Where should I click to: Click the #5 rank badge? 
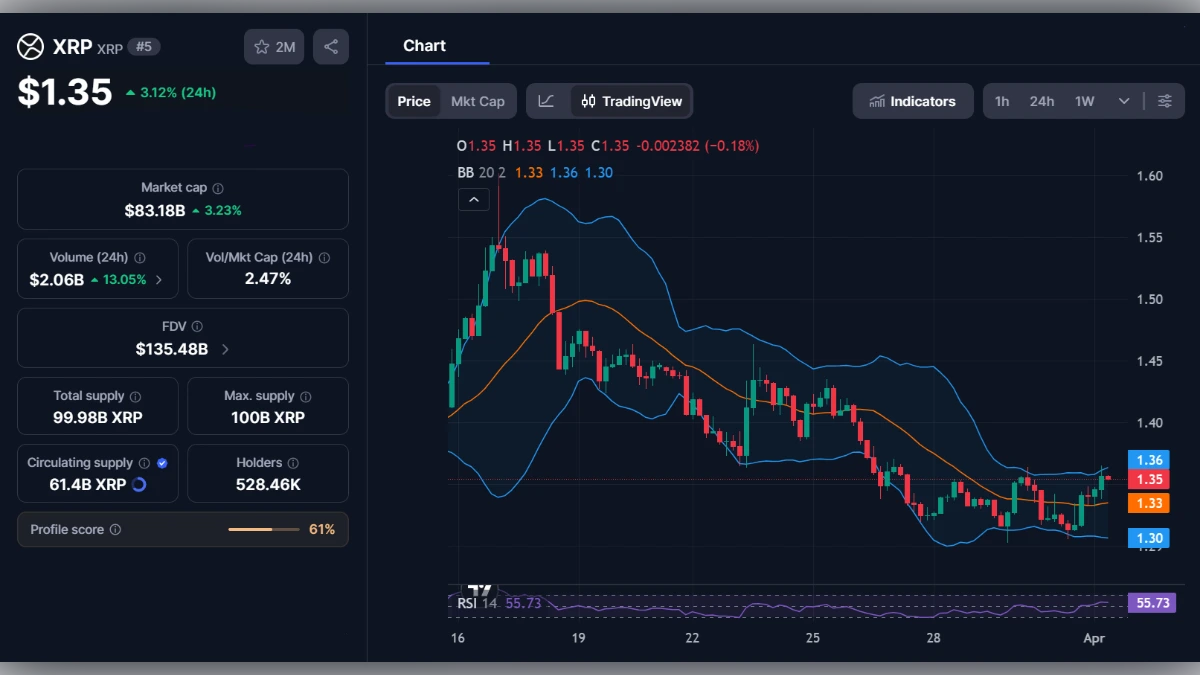point(143,46)
